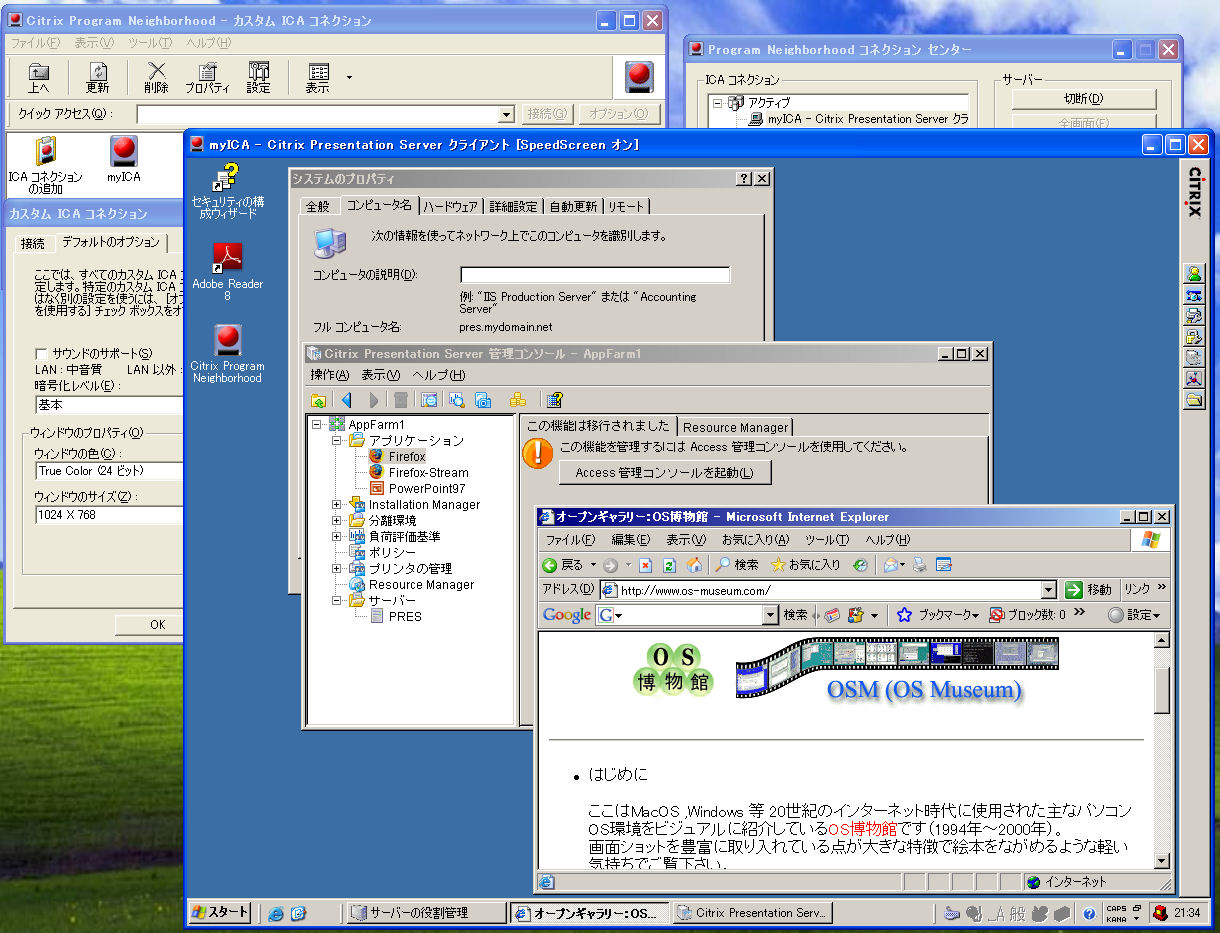Open Citrix Program Neighborhood desktop shortcut

(x=228, y=353)
